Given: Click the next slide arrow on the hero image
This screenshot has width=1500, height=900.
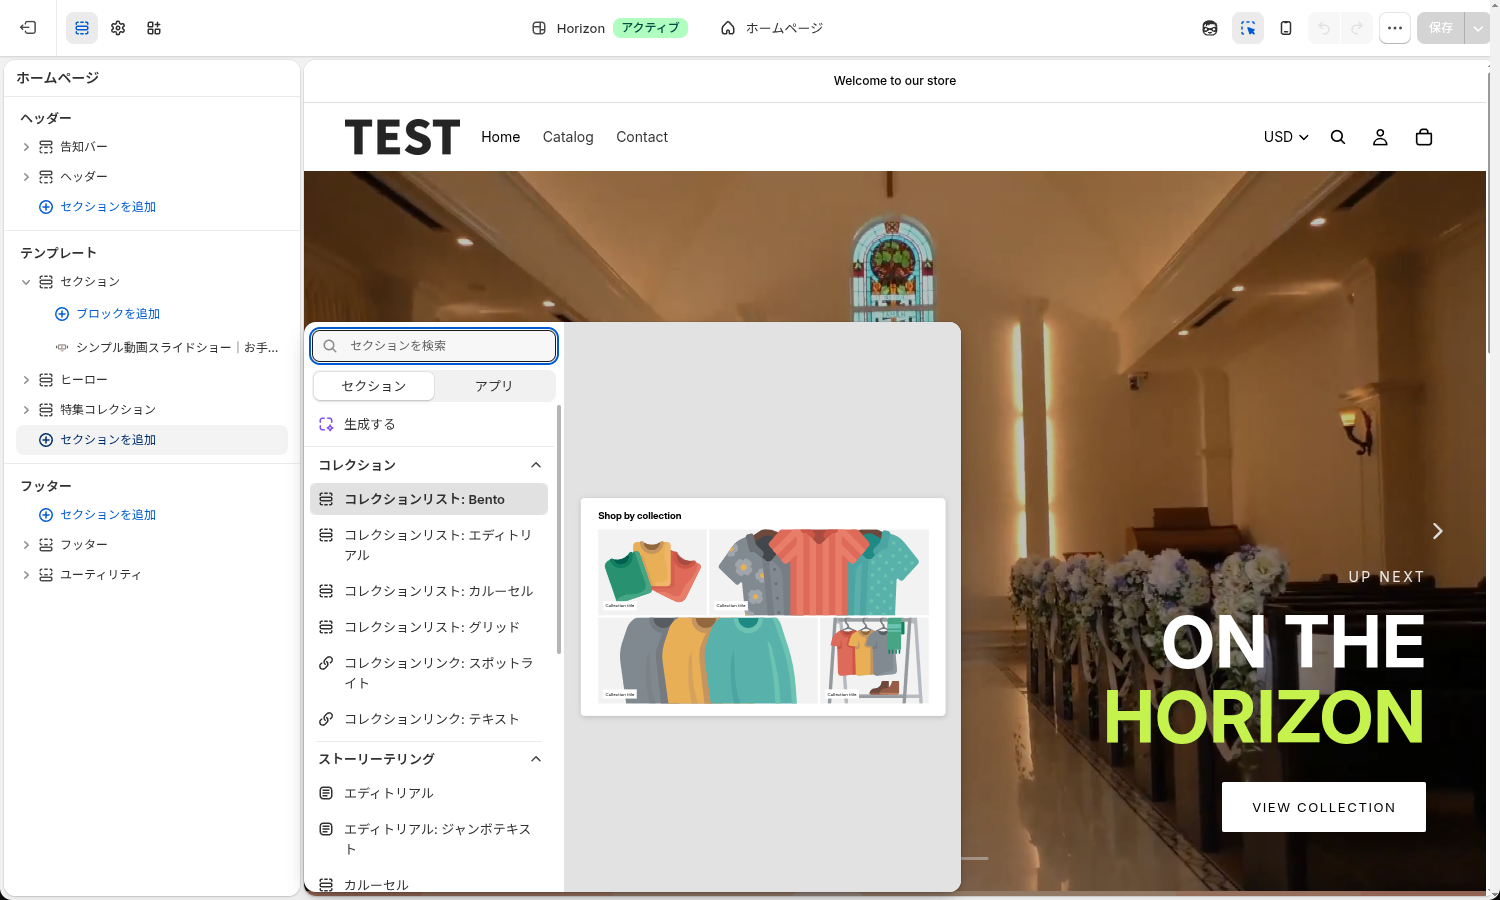Looking at the screenshot, I should tap(1437, 531).
